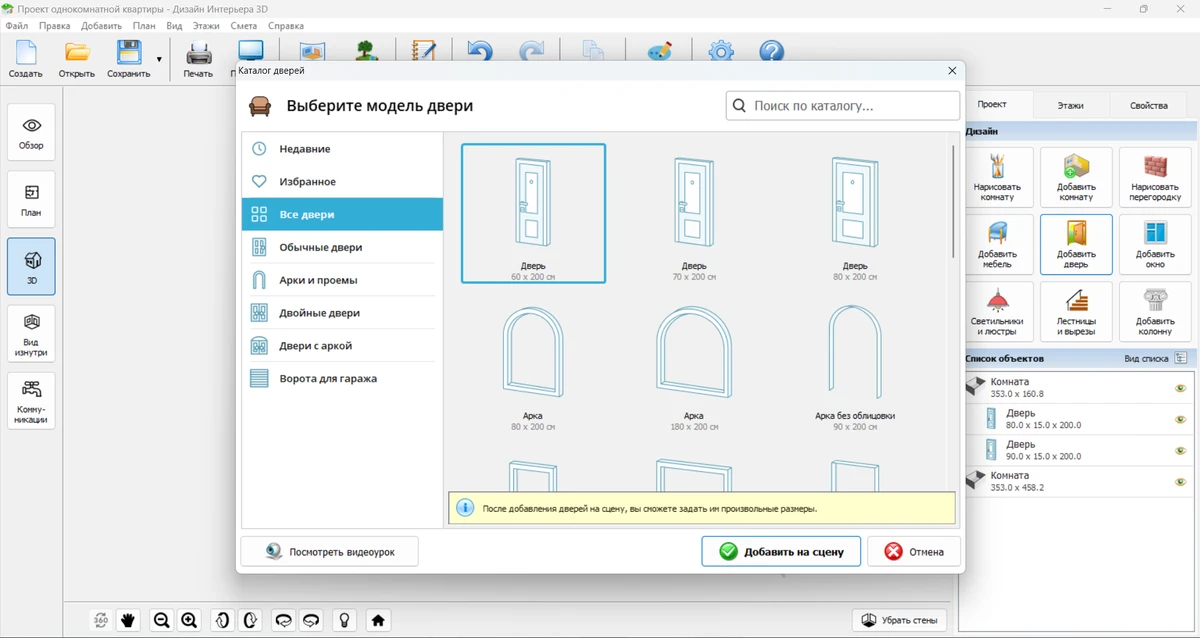Choose Арка без облицовки 90 x 200 см
This screenshot has width=1200, height=638.
[855, 366]
